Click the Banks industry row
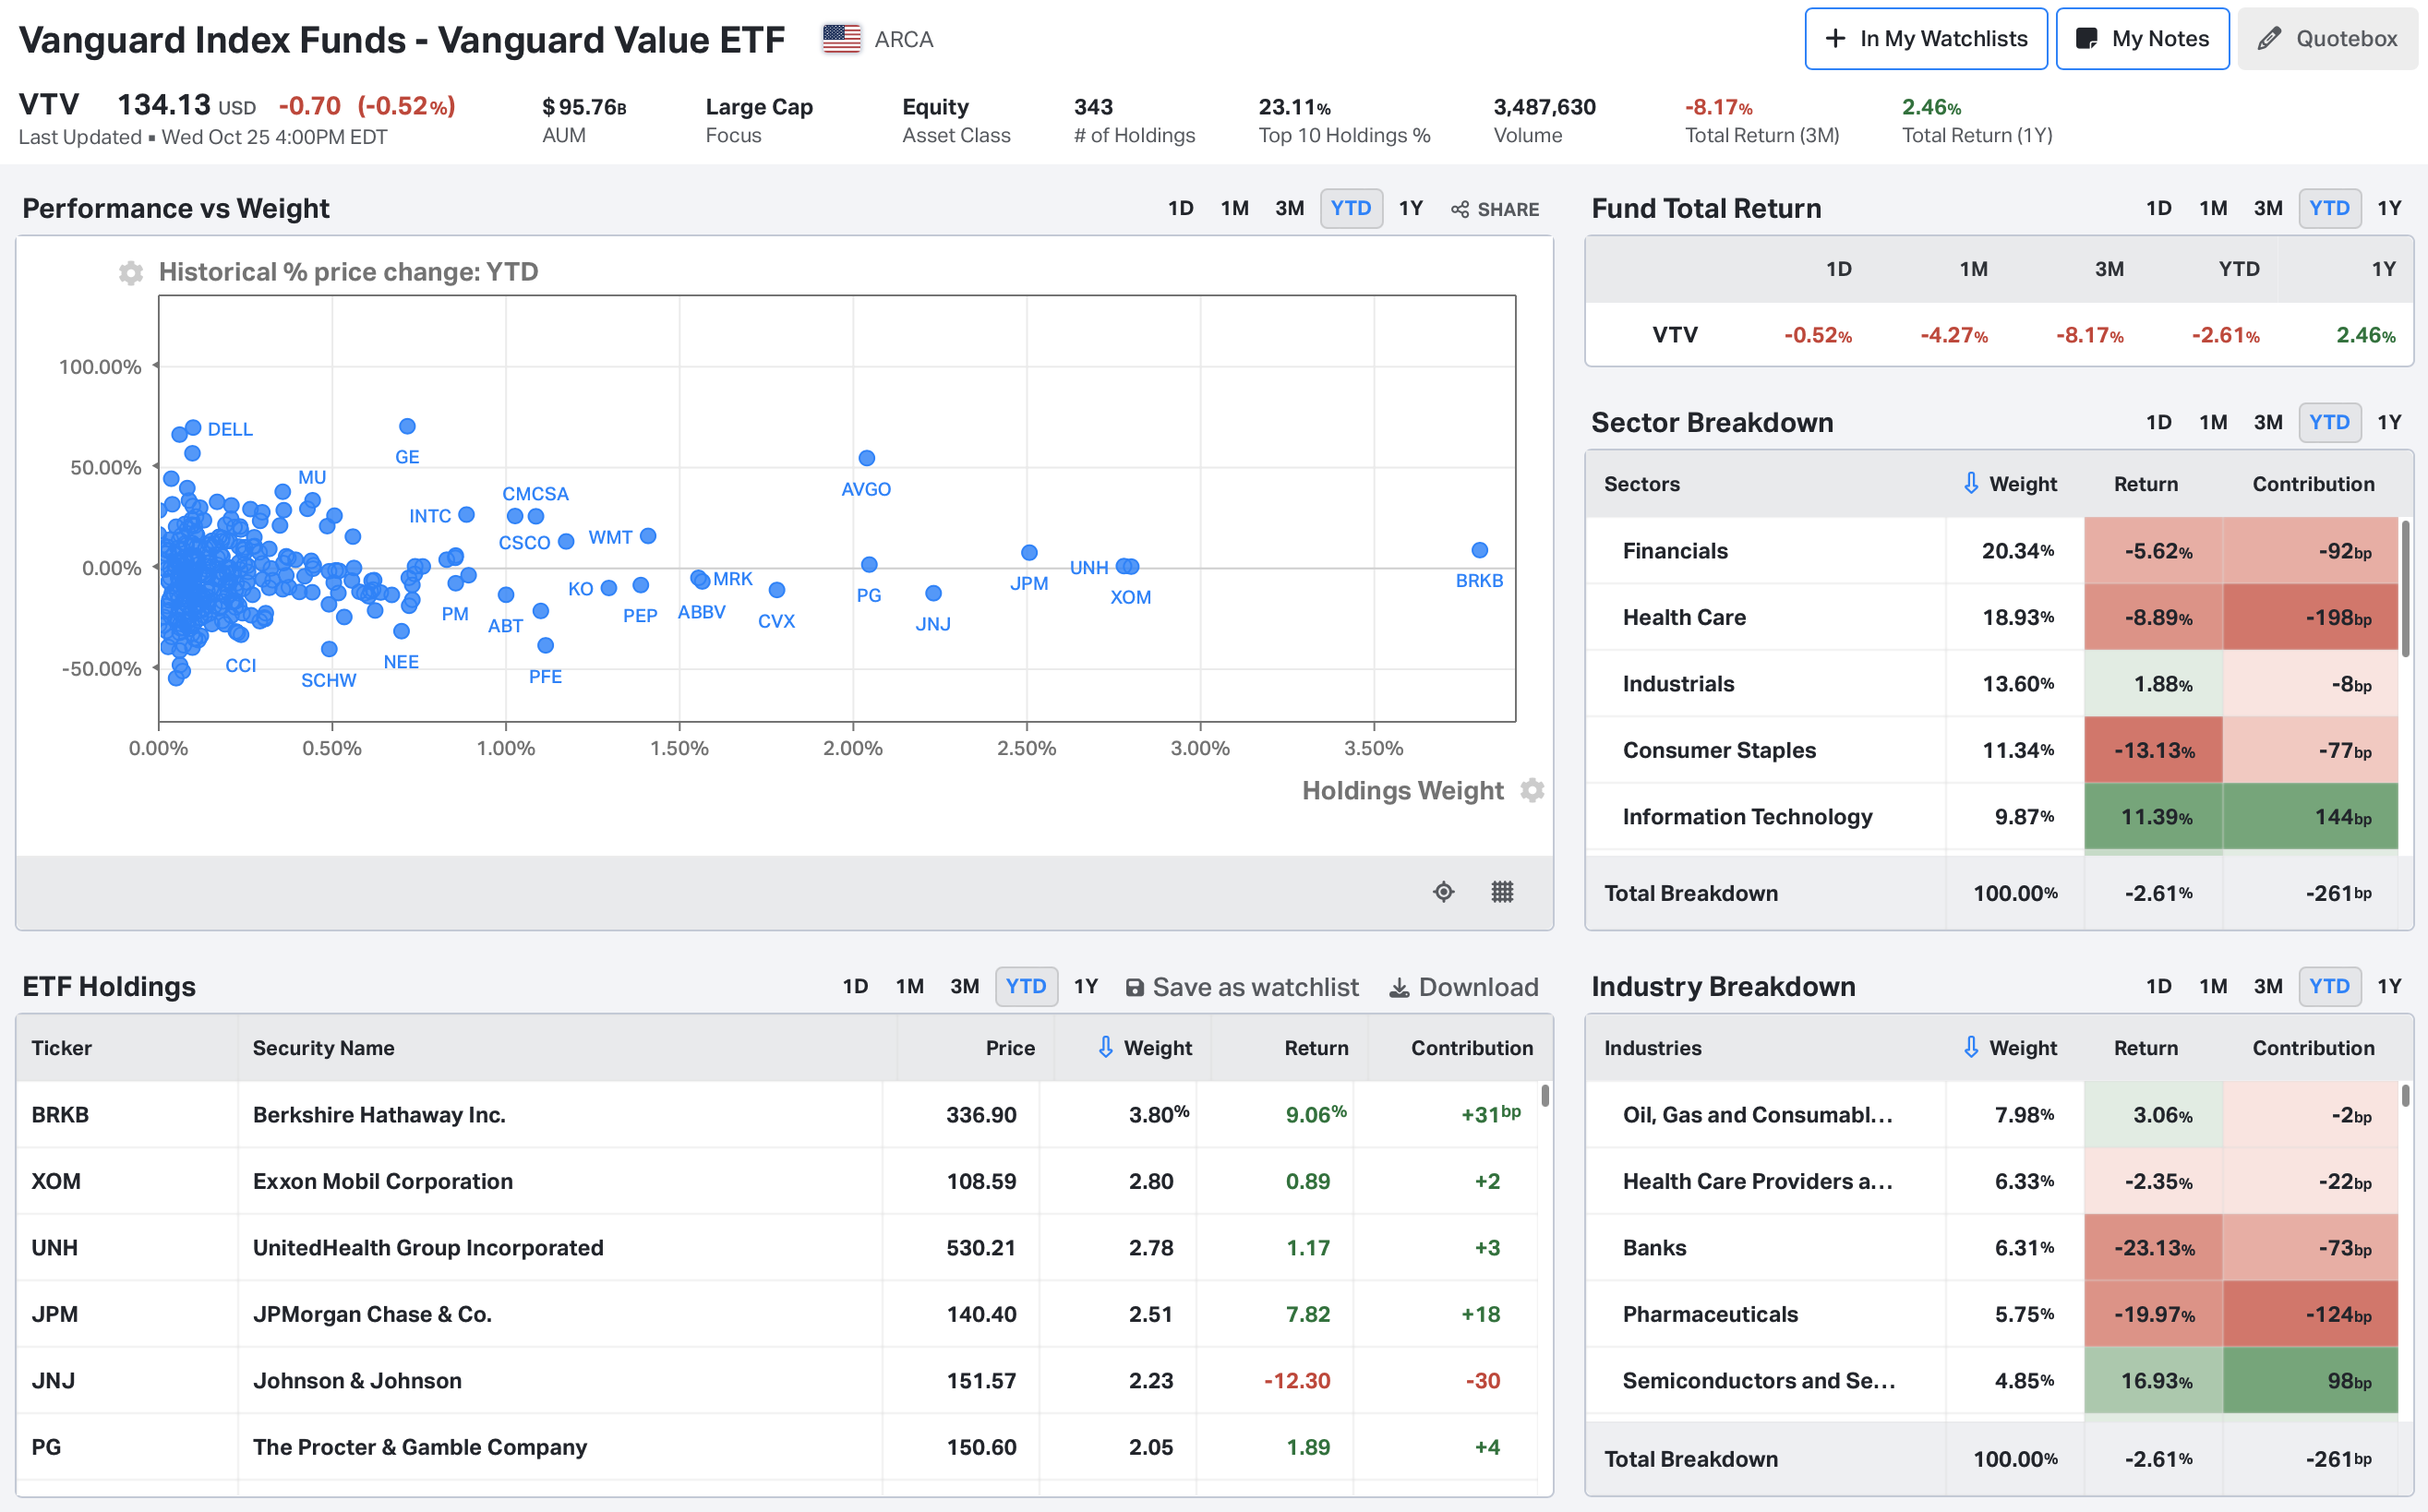Image resolution: width=2428 pixels, height=1512 pixels. pos(1992,1247)
